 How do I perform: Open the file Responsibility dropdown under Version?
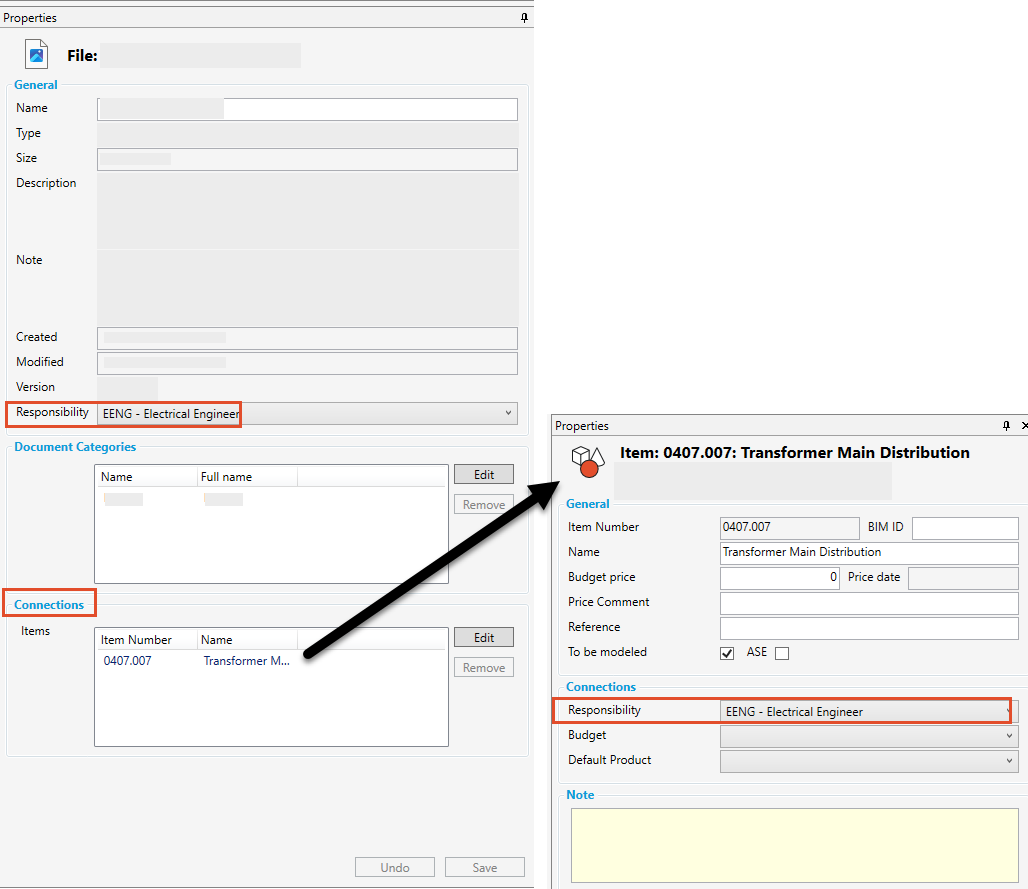pyautogui.click(x=509, y=413)
